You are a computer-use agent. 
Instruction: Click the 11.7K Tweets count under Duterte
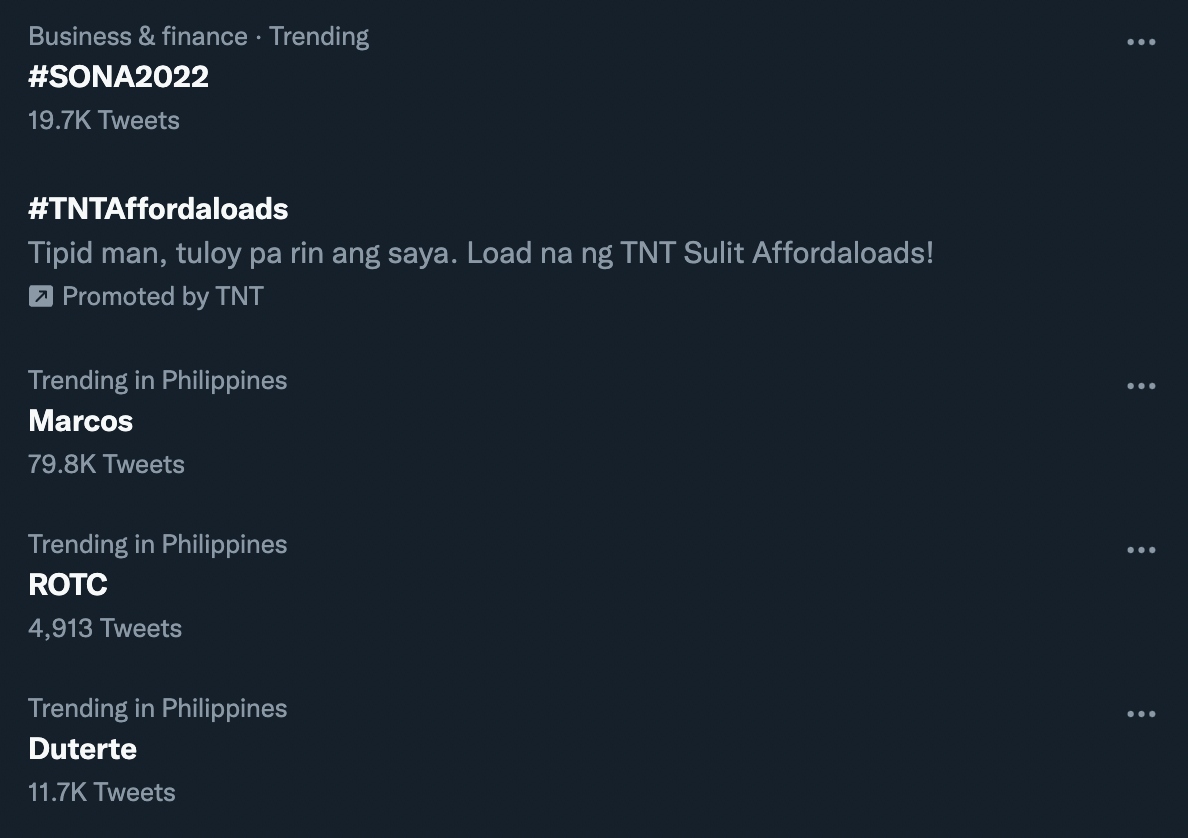tap(102, 793)
